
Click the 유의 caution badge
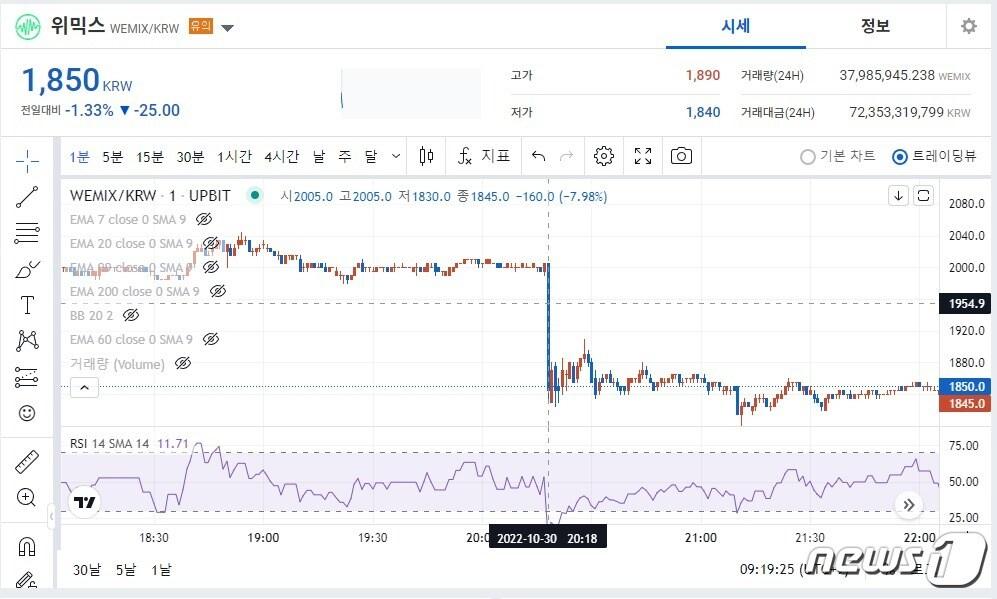[201, 26]
